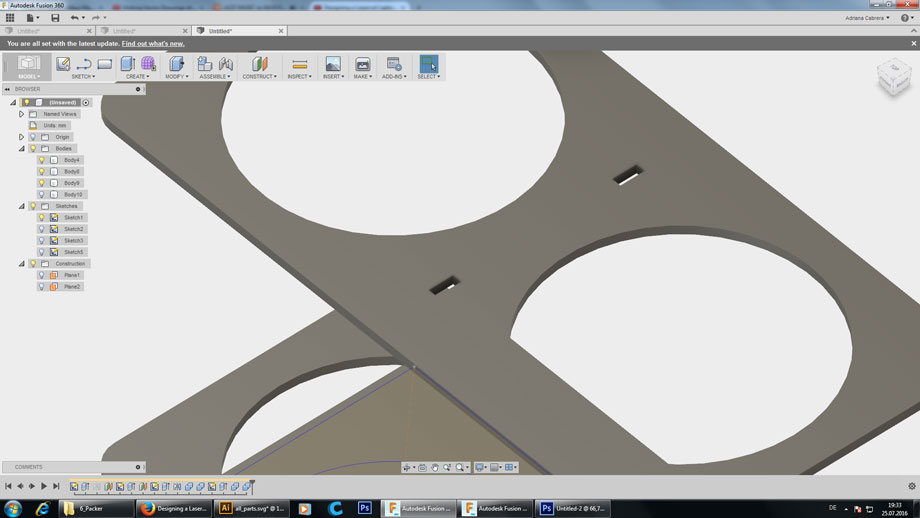
Task: Click the Make 3D print icon
Action: (x=363, y=63)
